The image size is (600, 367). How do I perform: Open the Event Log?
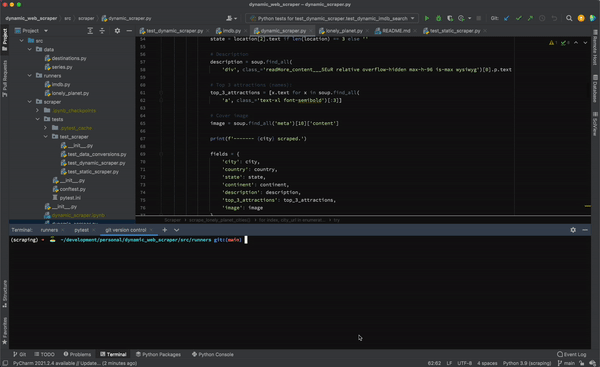pos(572,354)
